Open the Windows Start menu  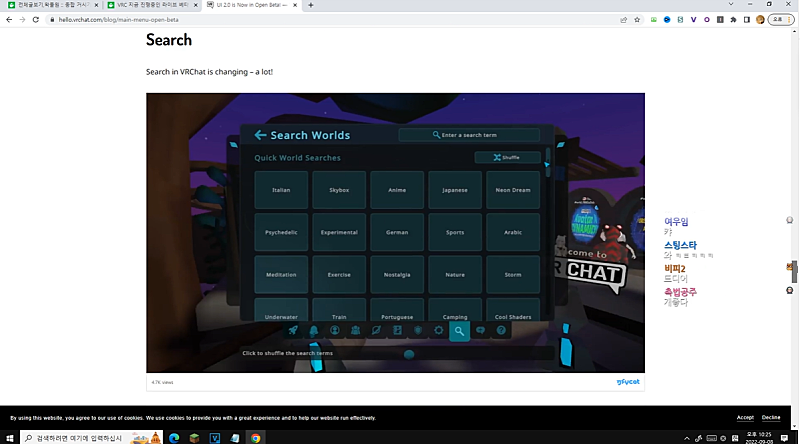click(x=10, y=438)
